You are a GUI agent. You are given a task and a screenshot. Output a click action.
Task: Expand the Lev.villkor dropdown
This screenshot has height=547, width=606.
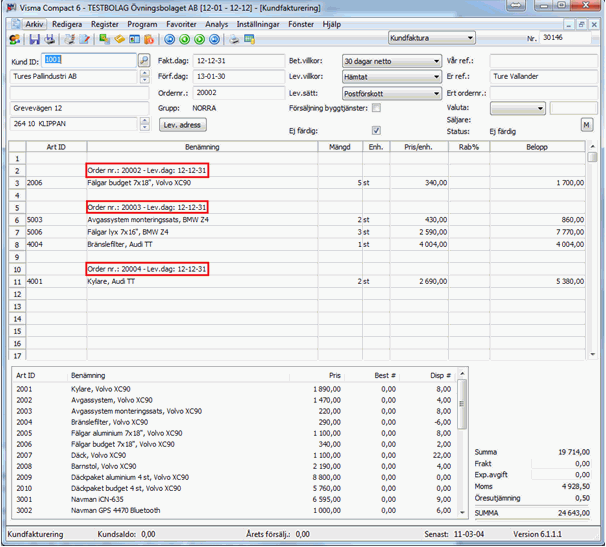(437, 77)
